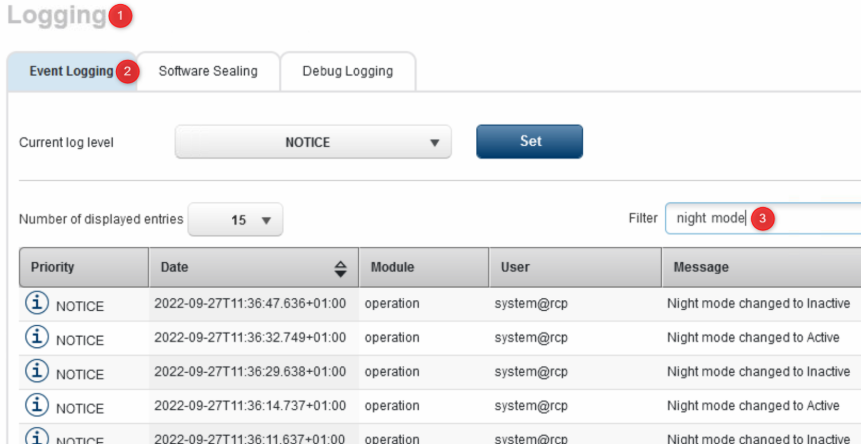Sort by the Priority column header
The height and width of the screenshot is (447, 861).
(x=84, y=267)
